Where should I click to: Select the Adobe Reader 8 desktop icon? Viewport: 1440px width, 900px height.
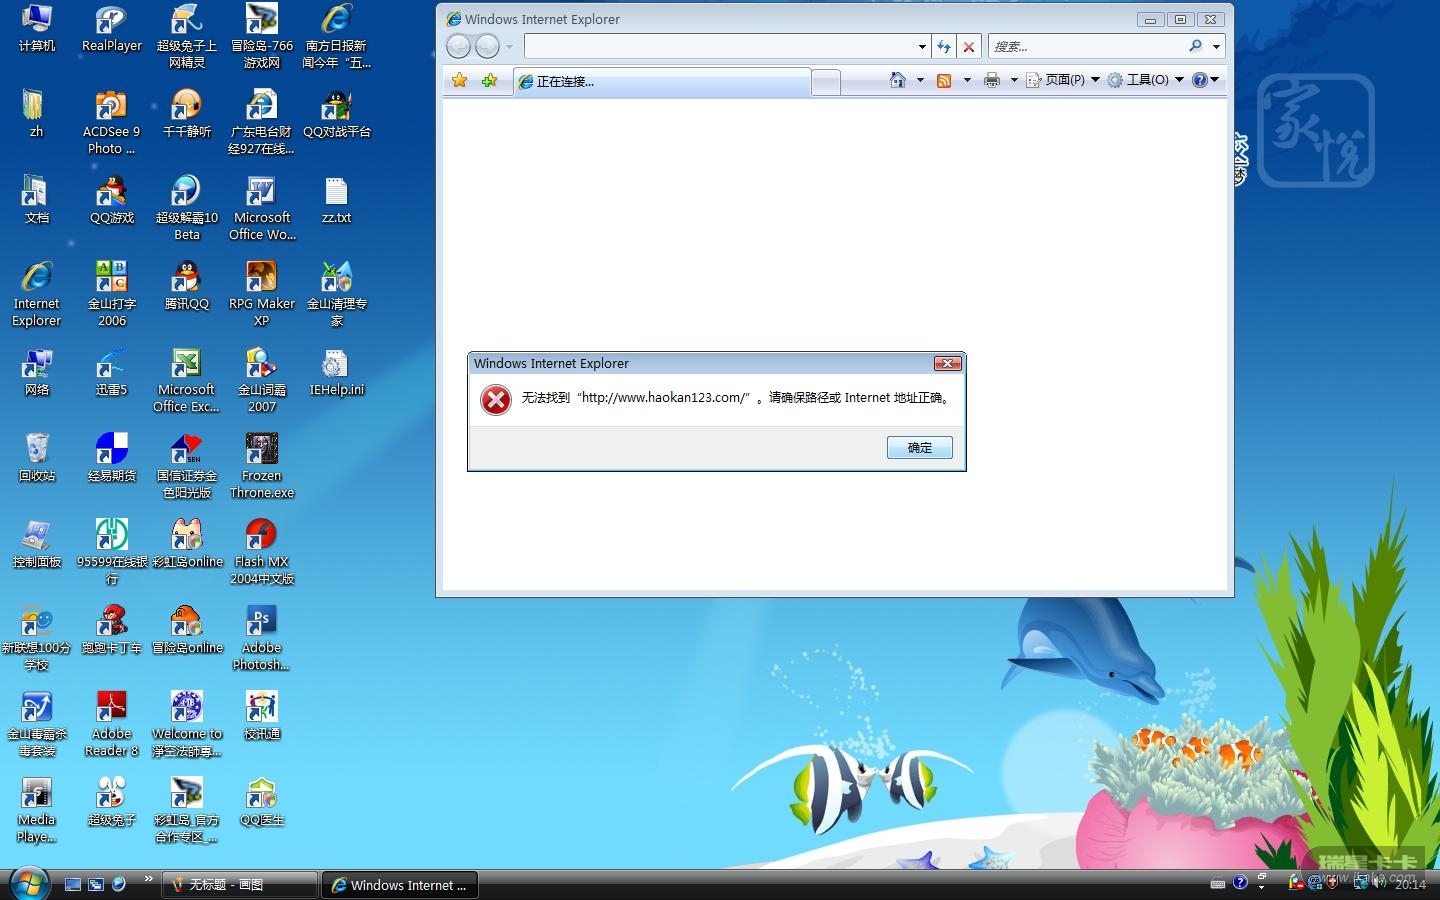click(112, 724)
